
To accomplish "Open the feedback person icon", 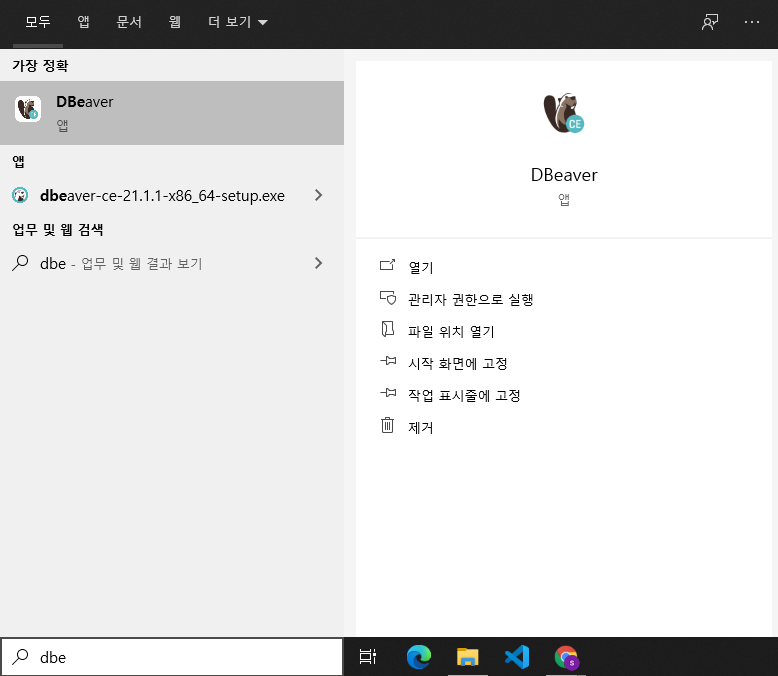I will coord(710,22).
